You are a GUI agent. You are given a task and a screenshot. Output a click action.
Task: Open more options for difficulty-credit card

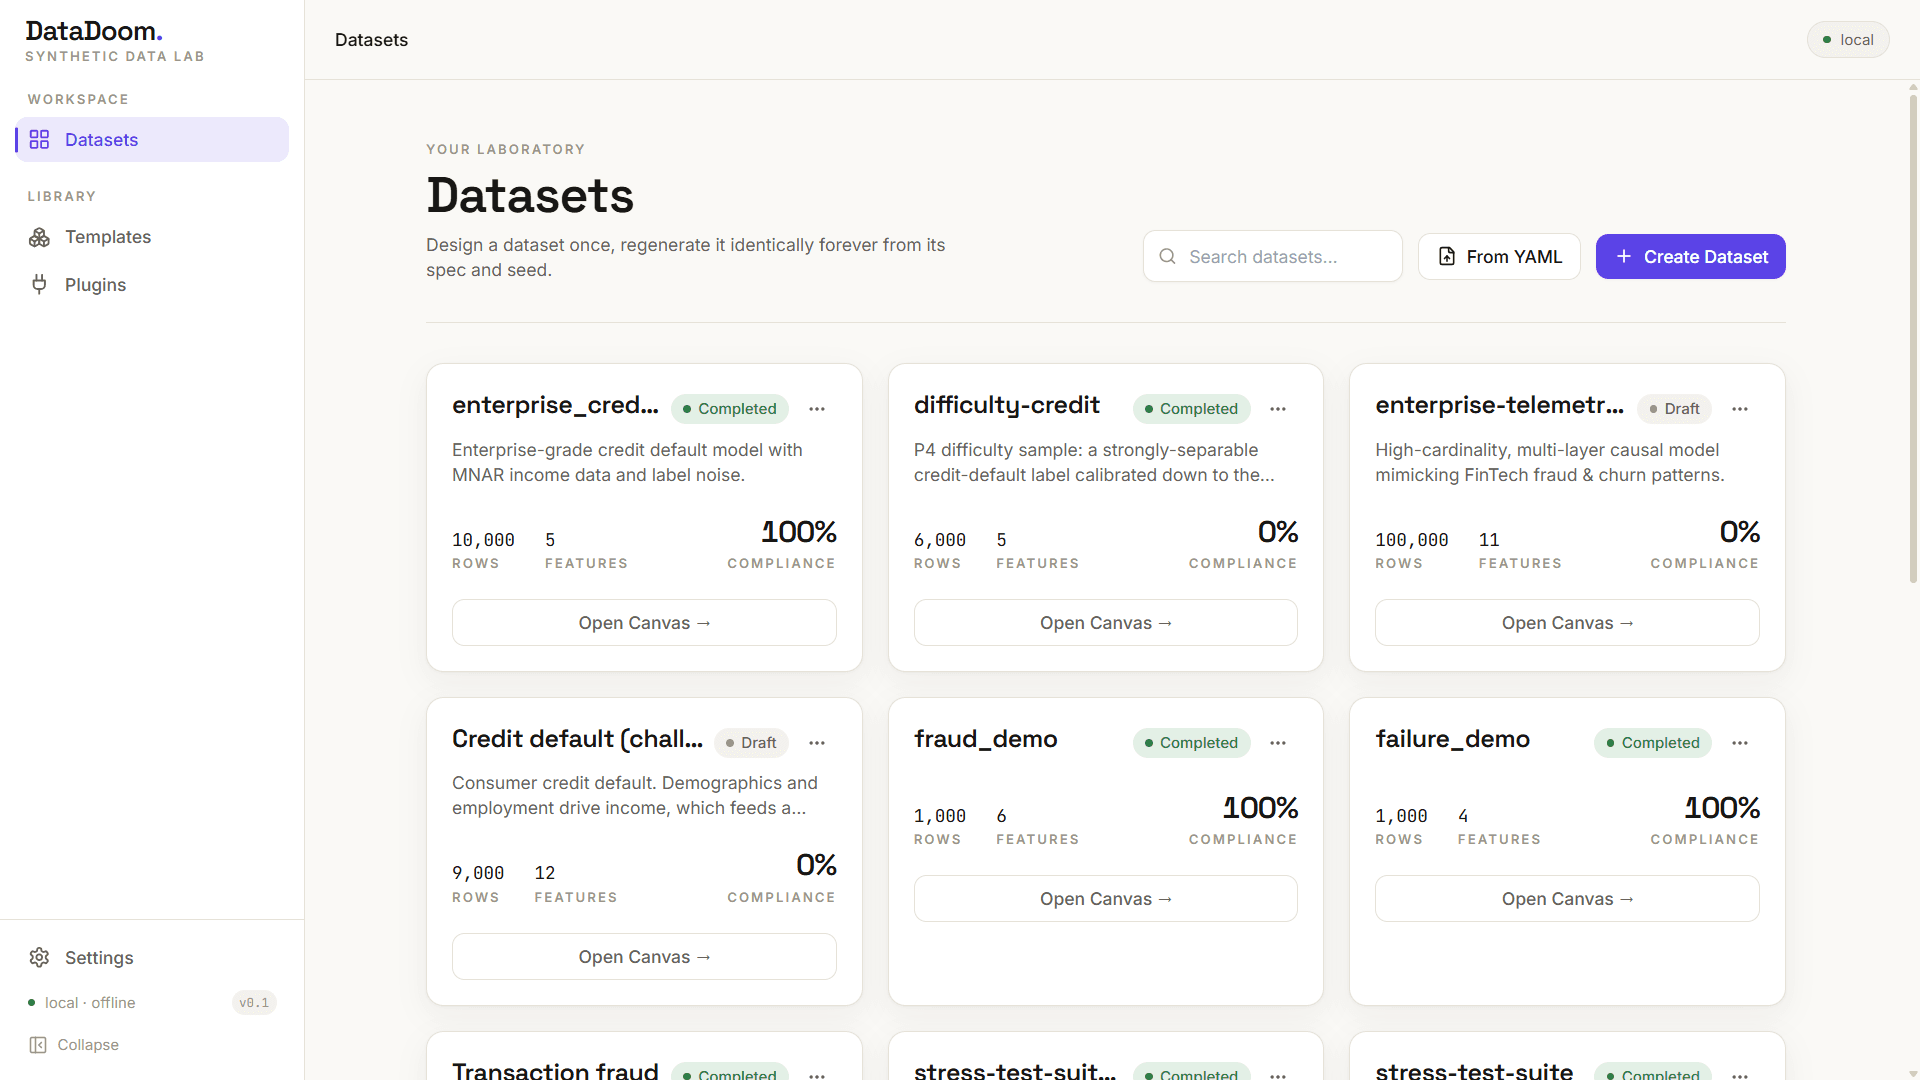pyautogui.click(x=1278, y=409)
